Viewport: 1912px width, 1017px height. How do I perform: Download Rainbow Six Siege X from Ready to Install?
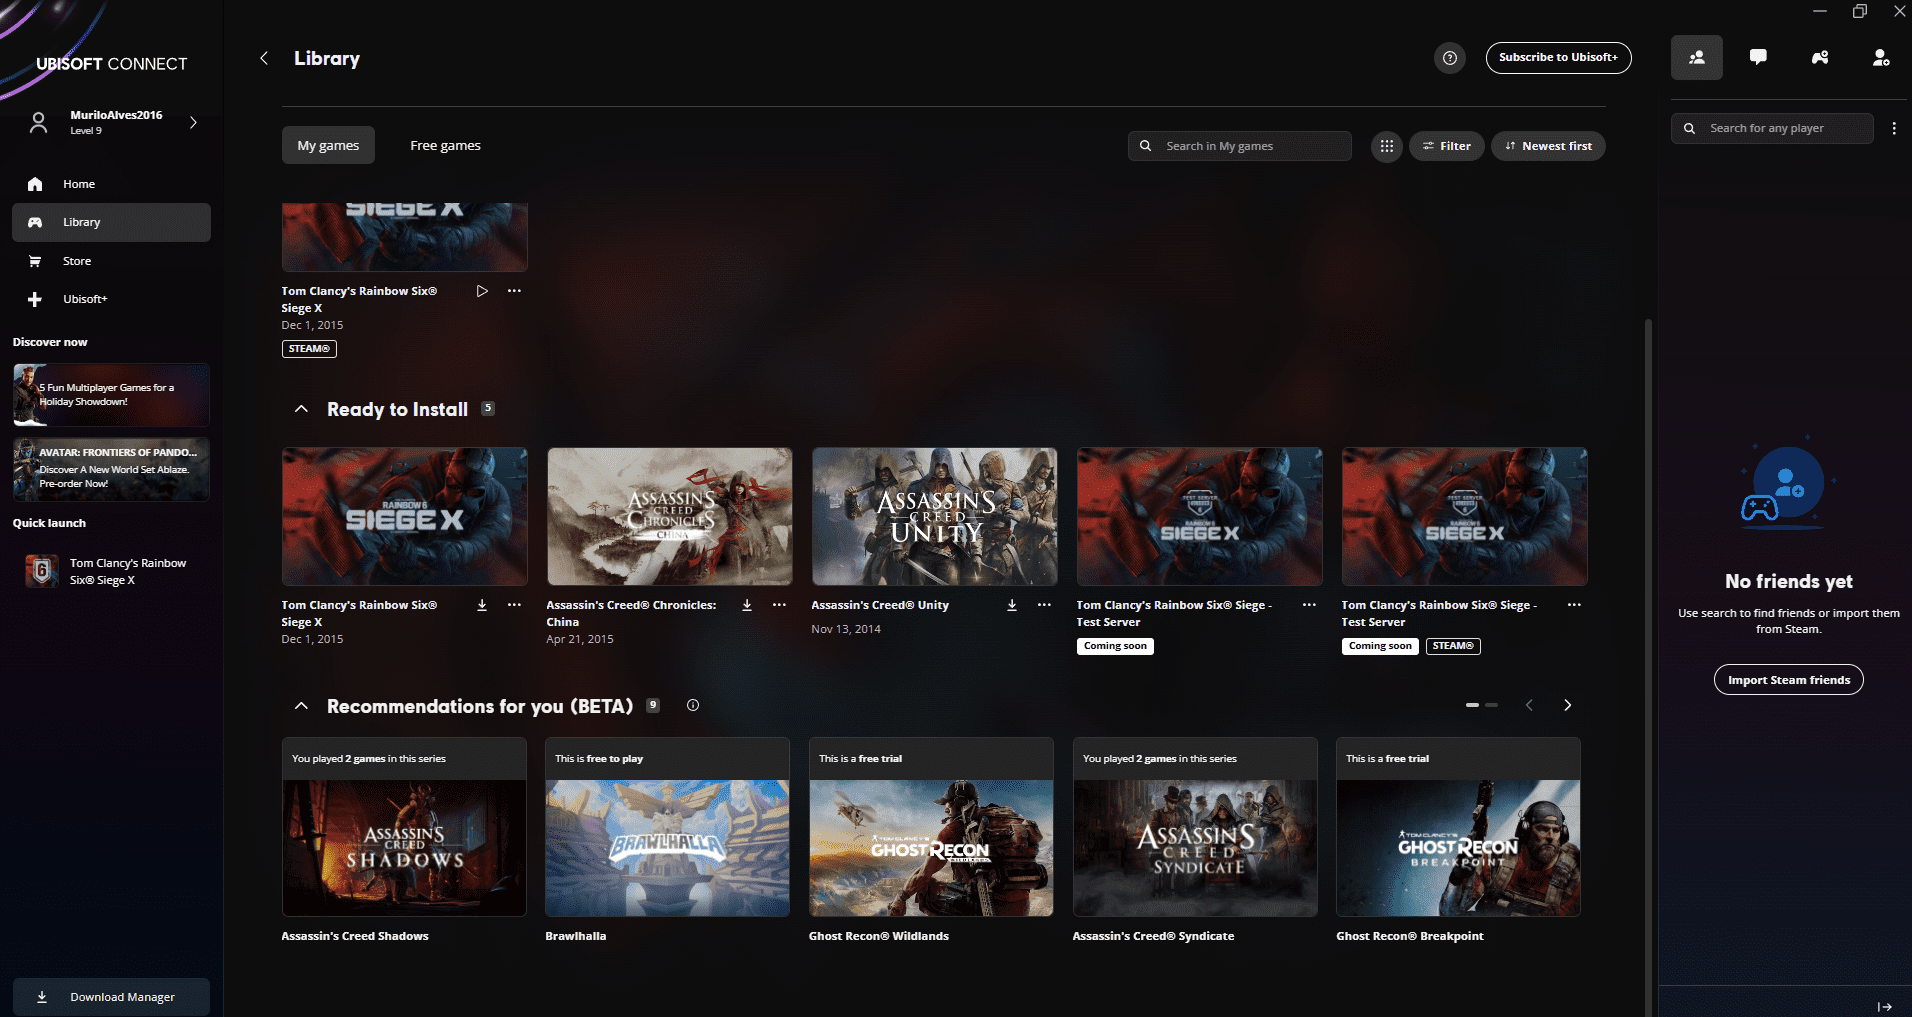tap(481, 604)
